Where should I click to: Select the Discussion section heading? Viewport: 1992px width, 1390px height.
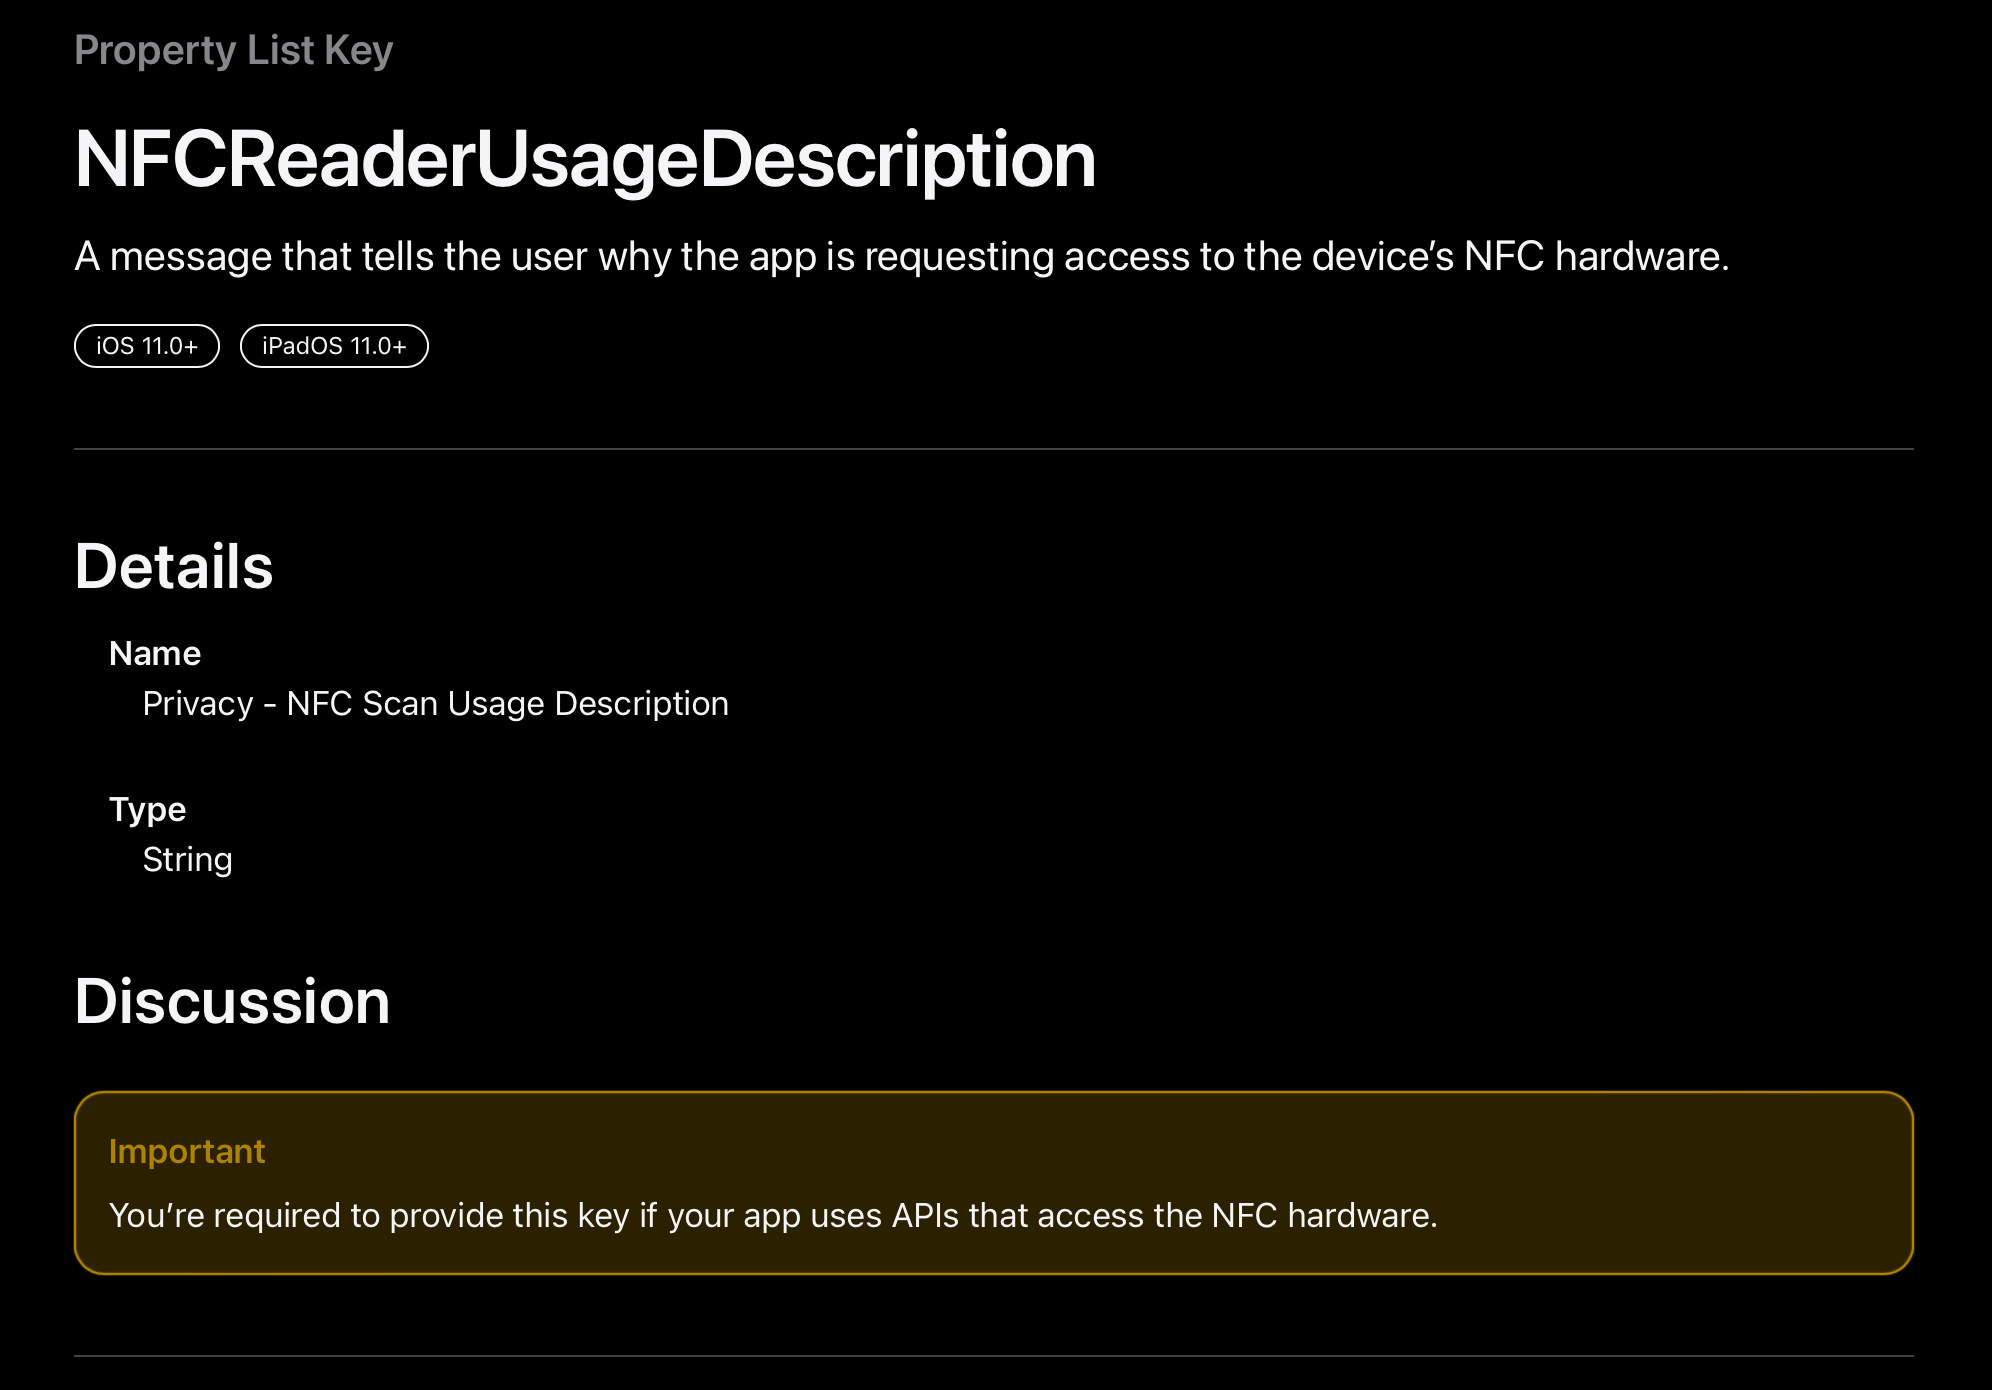pos(232,1002)
